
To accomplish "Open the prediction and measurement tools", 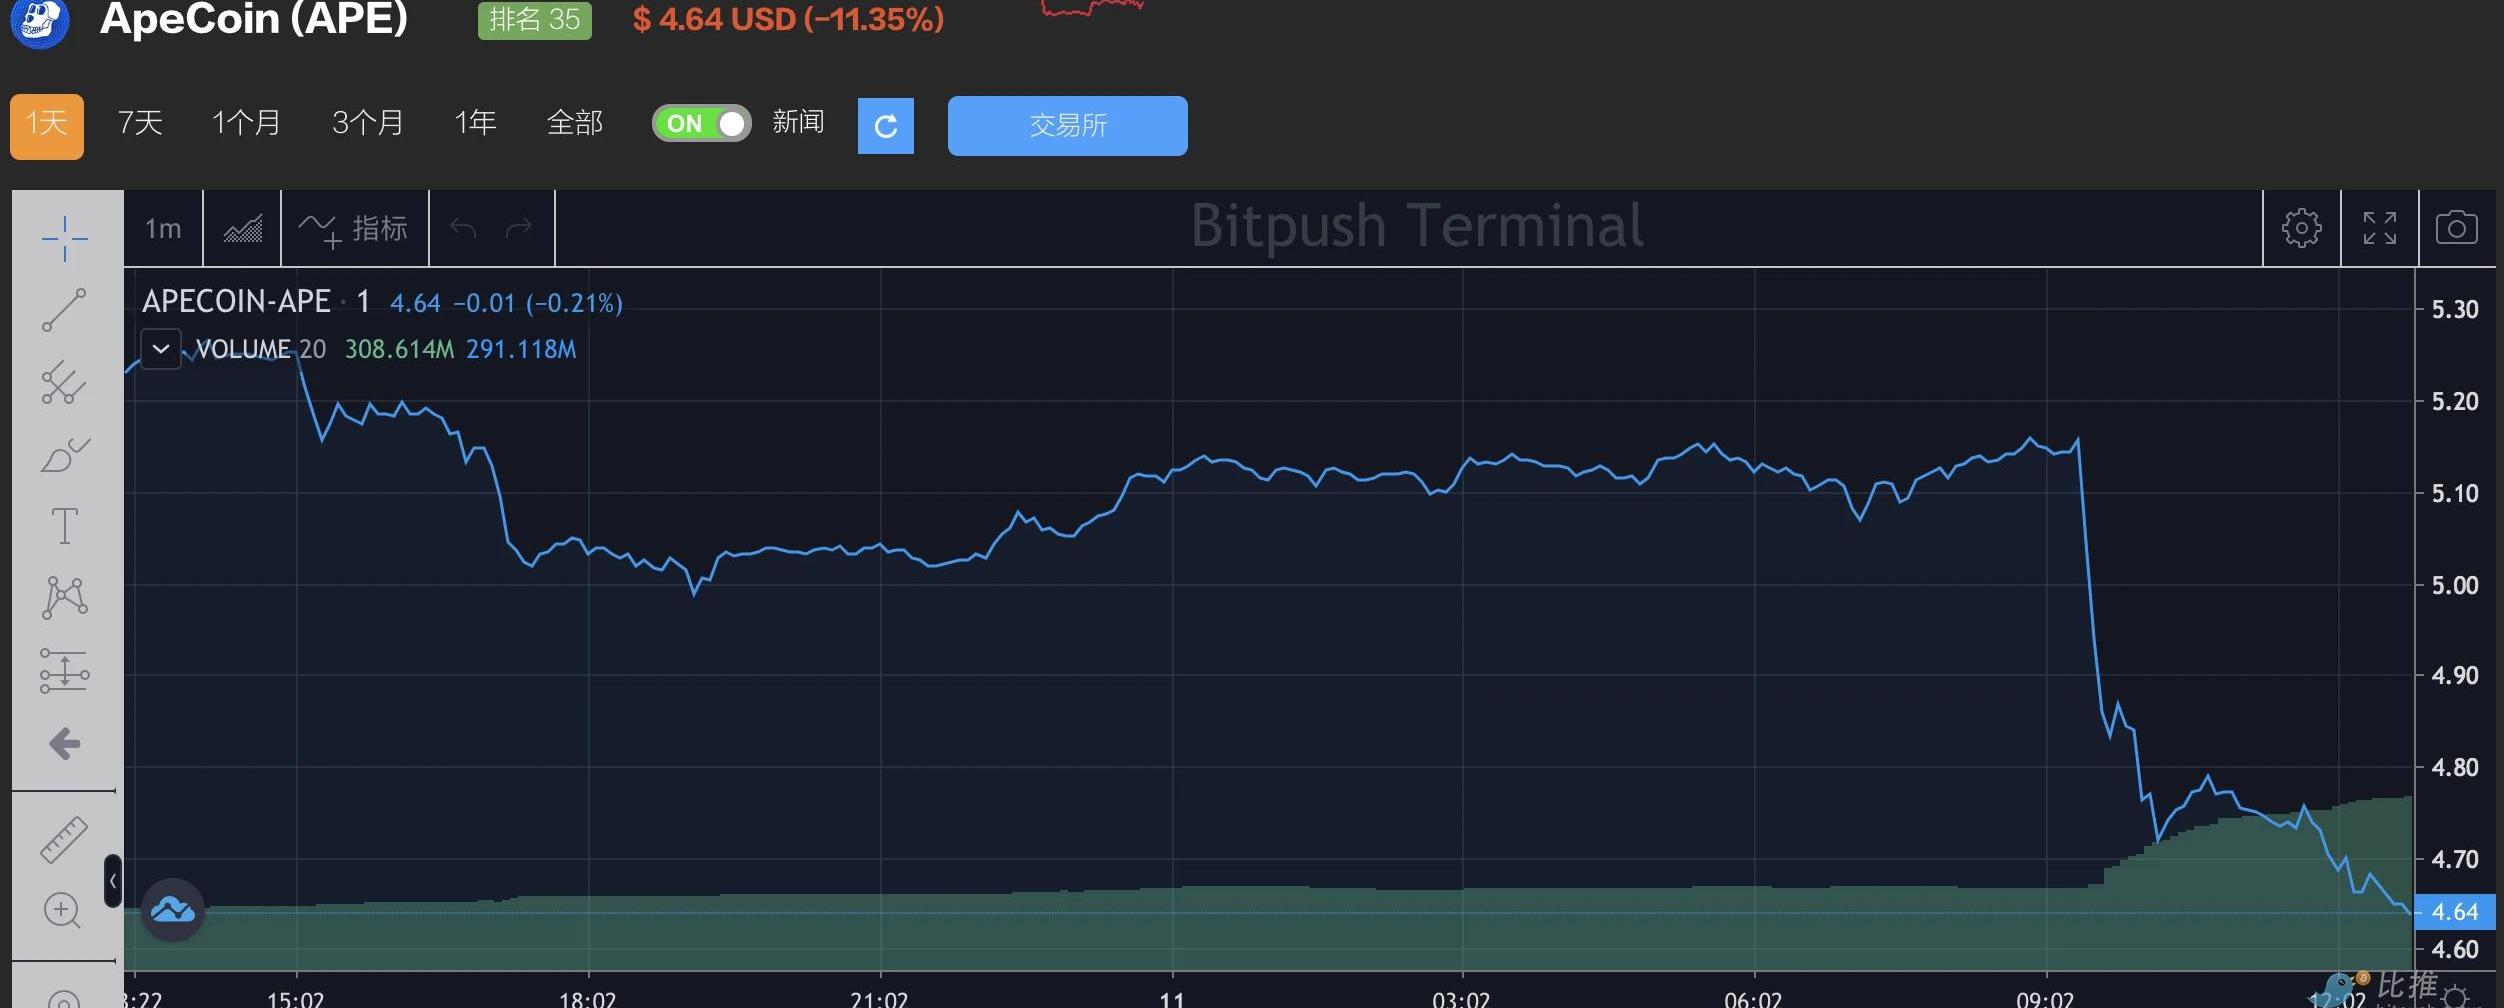I will (65, 671).
